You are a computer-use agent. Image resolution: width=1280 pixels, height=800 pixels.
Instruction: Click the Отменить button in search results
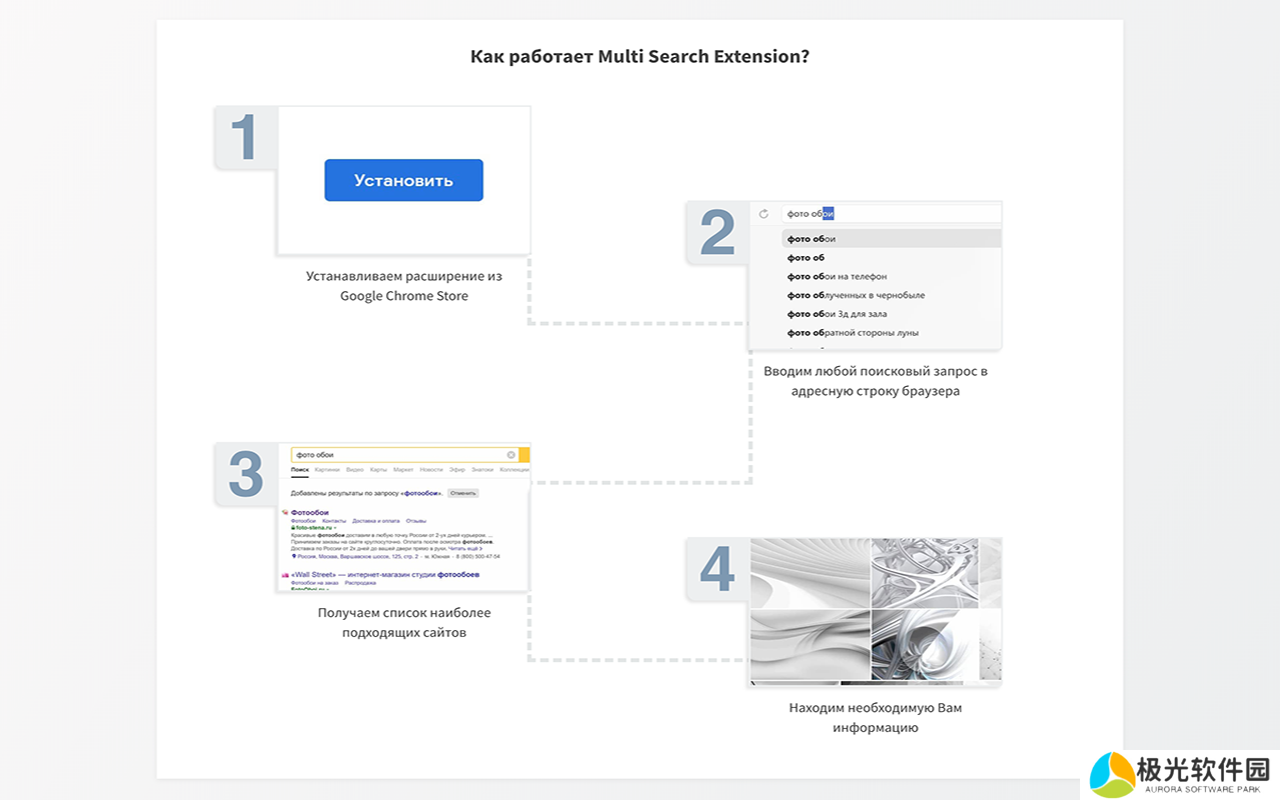point(463,493)
